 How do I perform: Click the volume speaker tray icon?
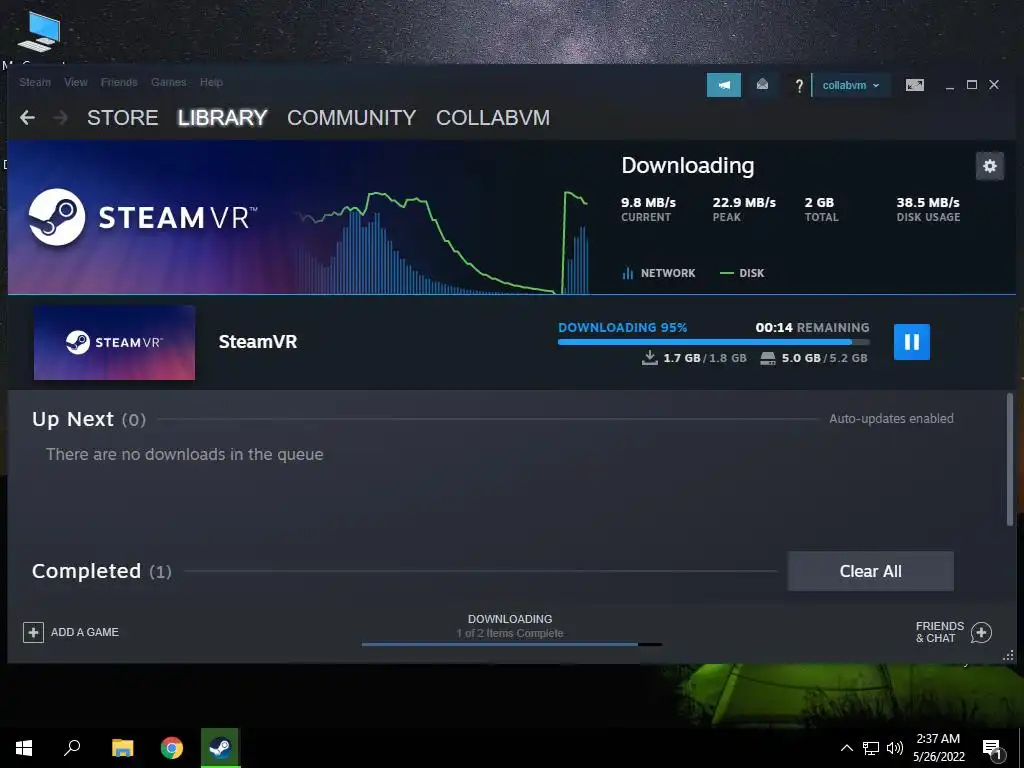(895, 748)
